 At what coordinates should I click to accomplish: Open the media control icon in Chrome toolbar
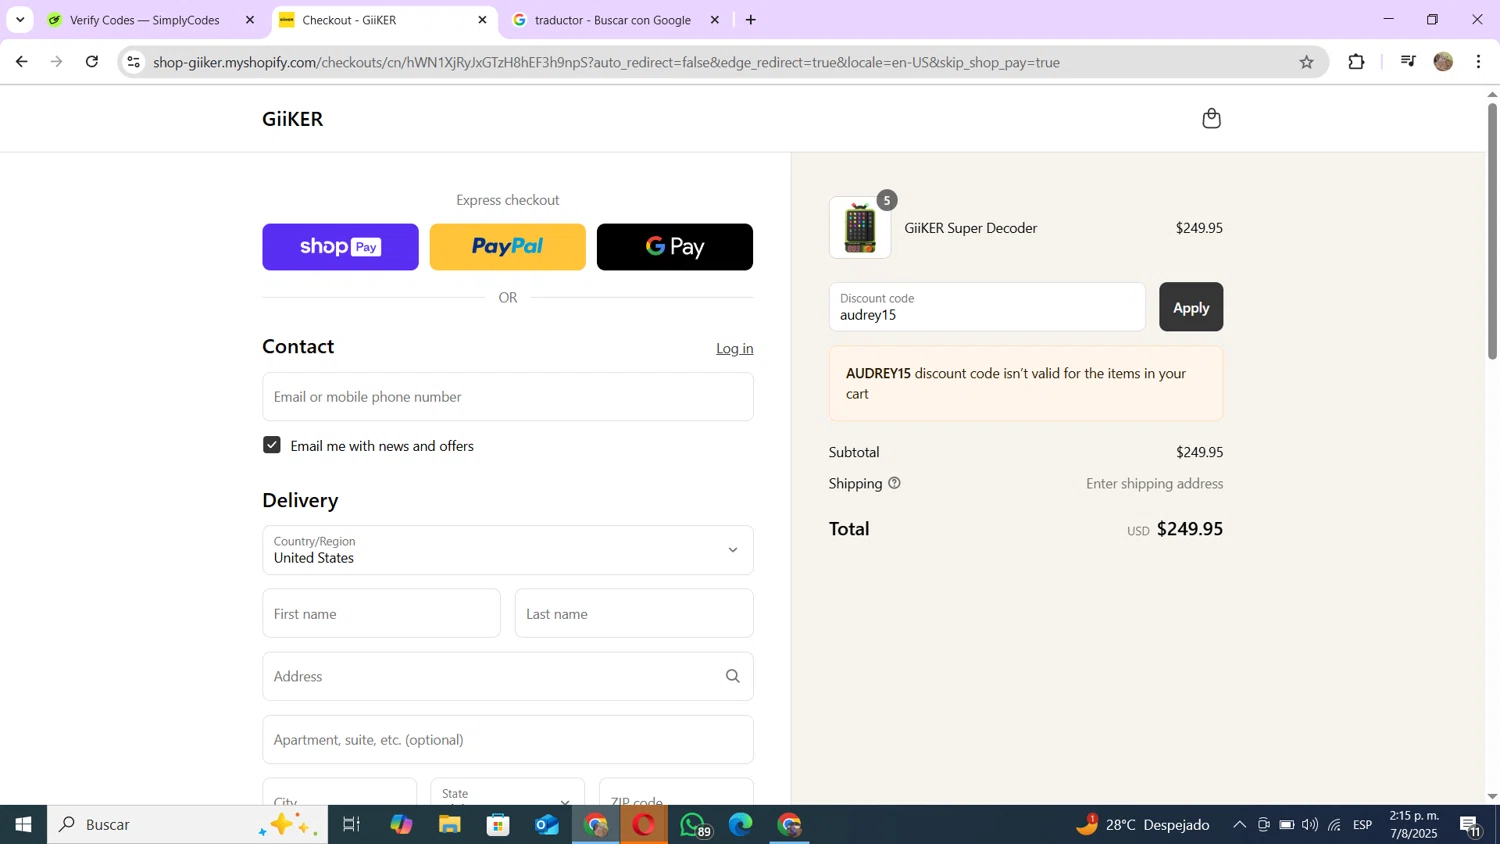pos(1408,62)
